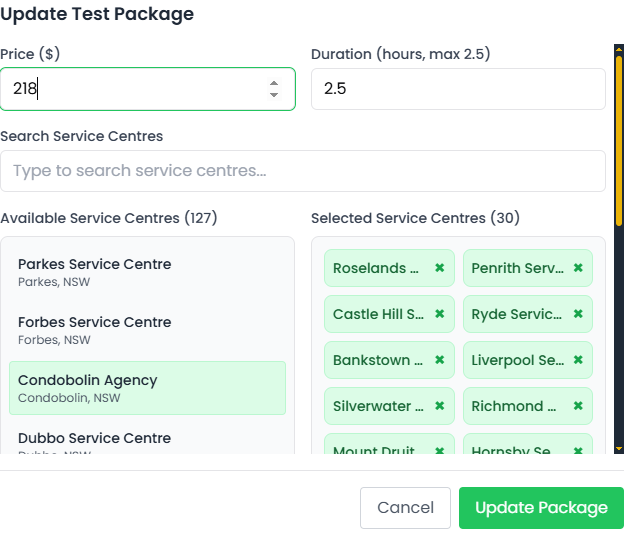Remove Bankstown service centre chip
This screenshot has width=626, height=538.
(439, 360)
